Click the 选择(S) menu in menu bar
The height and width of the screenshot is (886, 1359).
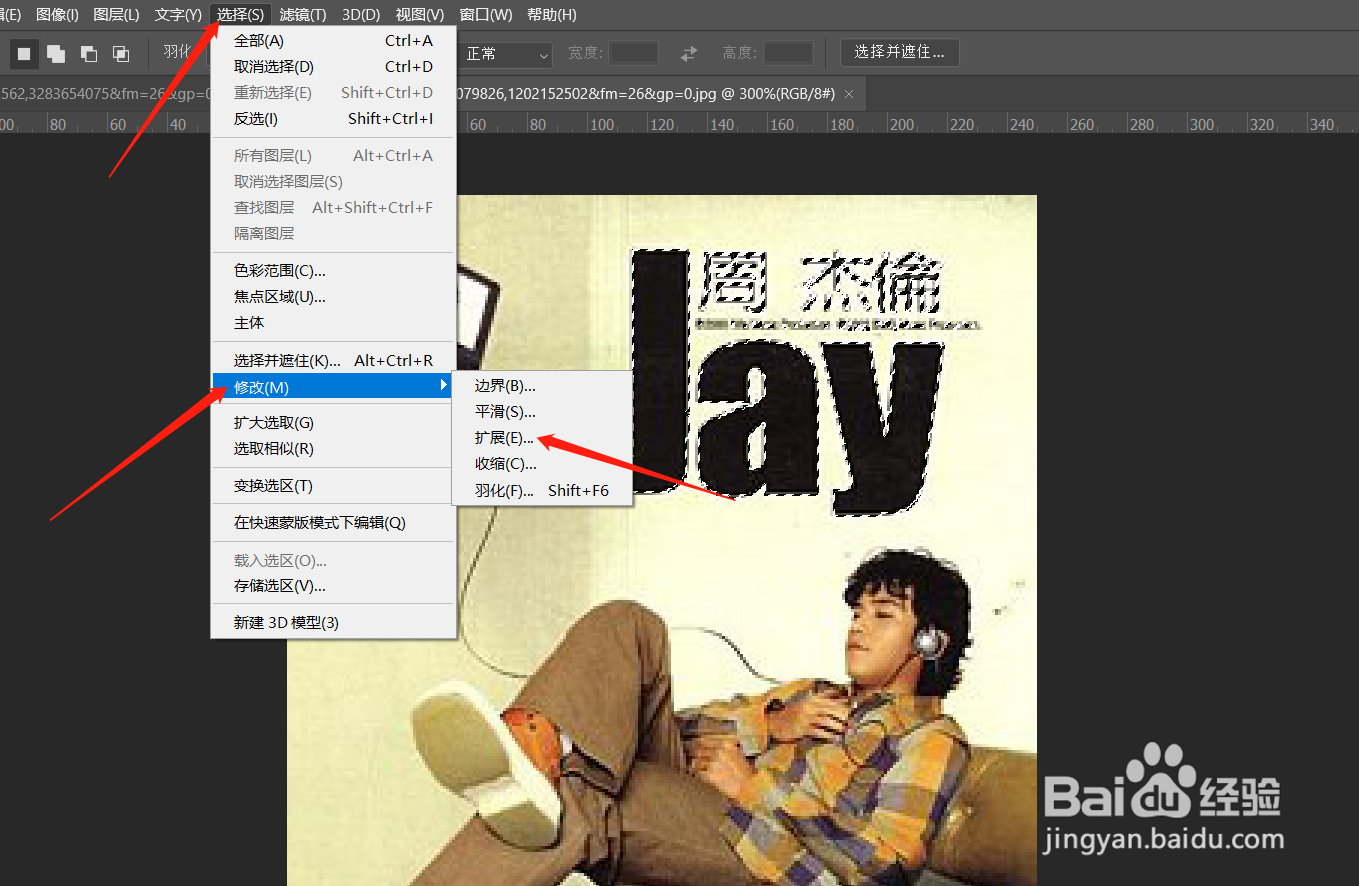[x=241, y=15]
